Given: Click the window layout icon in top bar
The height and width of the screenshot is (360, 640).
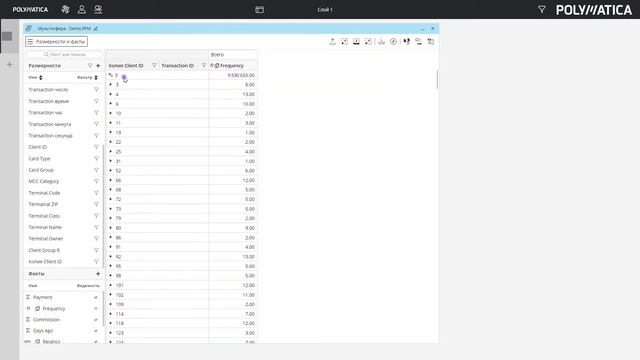Looking at the screenshot, I should [260, 9].
